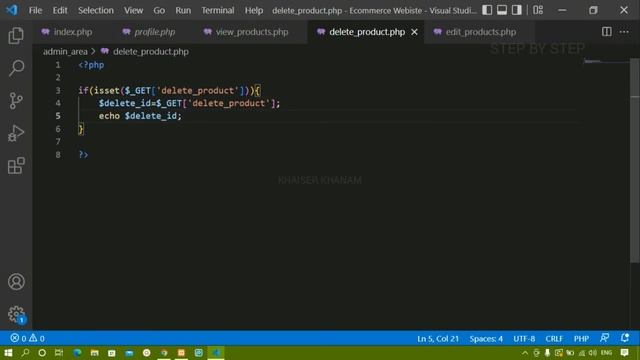Screen dimensions: 640x360
Task: Open the Source Control view
Action: 16,100
